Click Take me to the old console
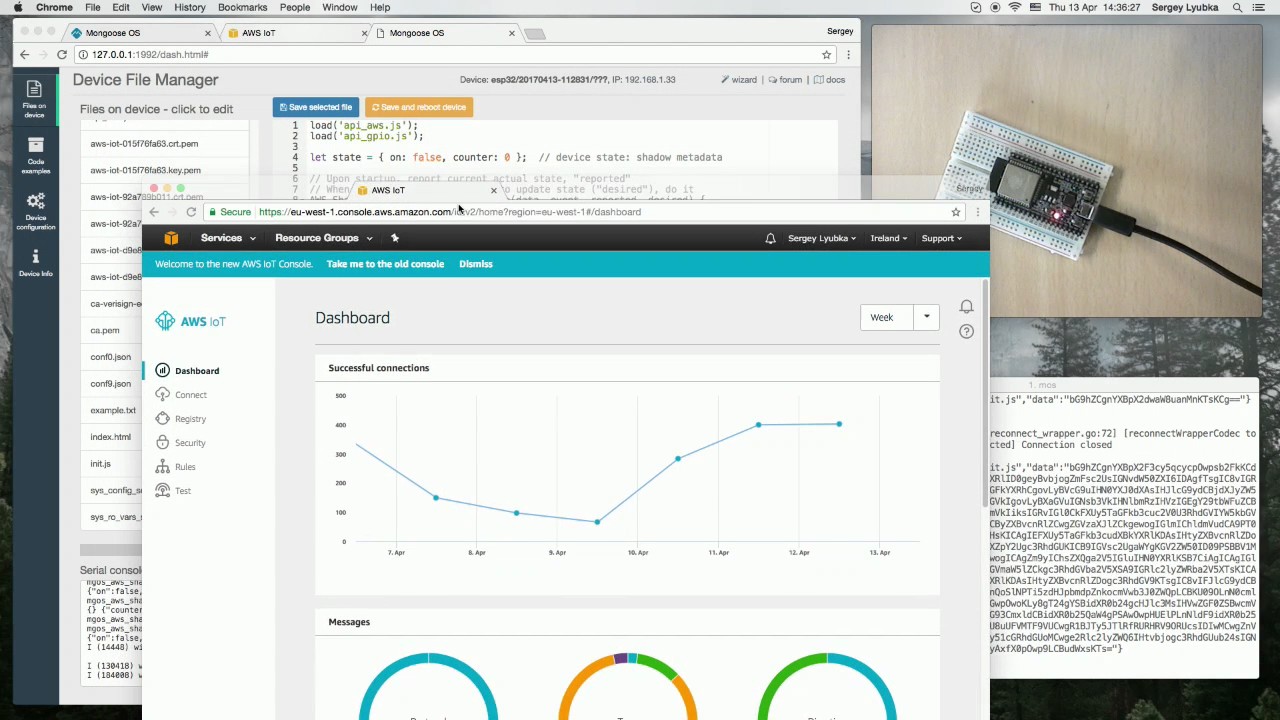 (x=385, y=264)
